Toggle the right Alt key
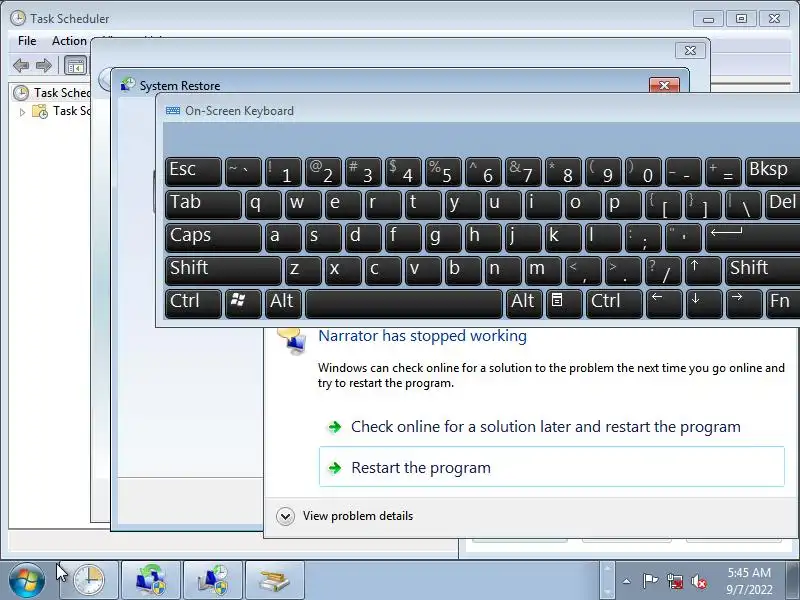Screen dimensions: 800x600 tap(523, 303)
